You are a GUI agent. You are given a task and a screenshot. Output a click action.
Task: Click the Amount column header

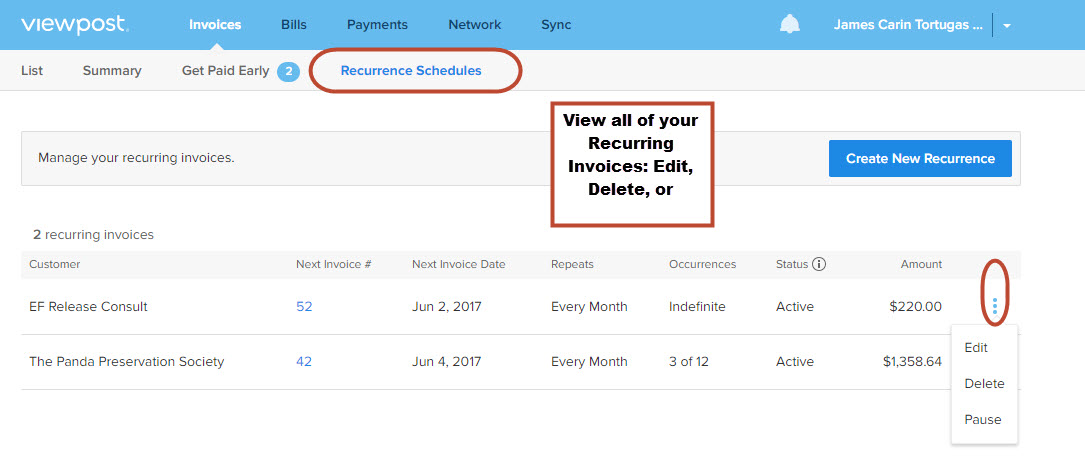tap(921, 264)
